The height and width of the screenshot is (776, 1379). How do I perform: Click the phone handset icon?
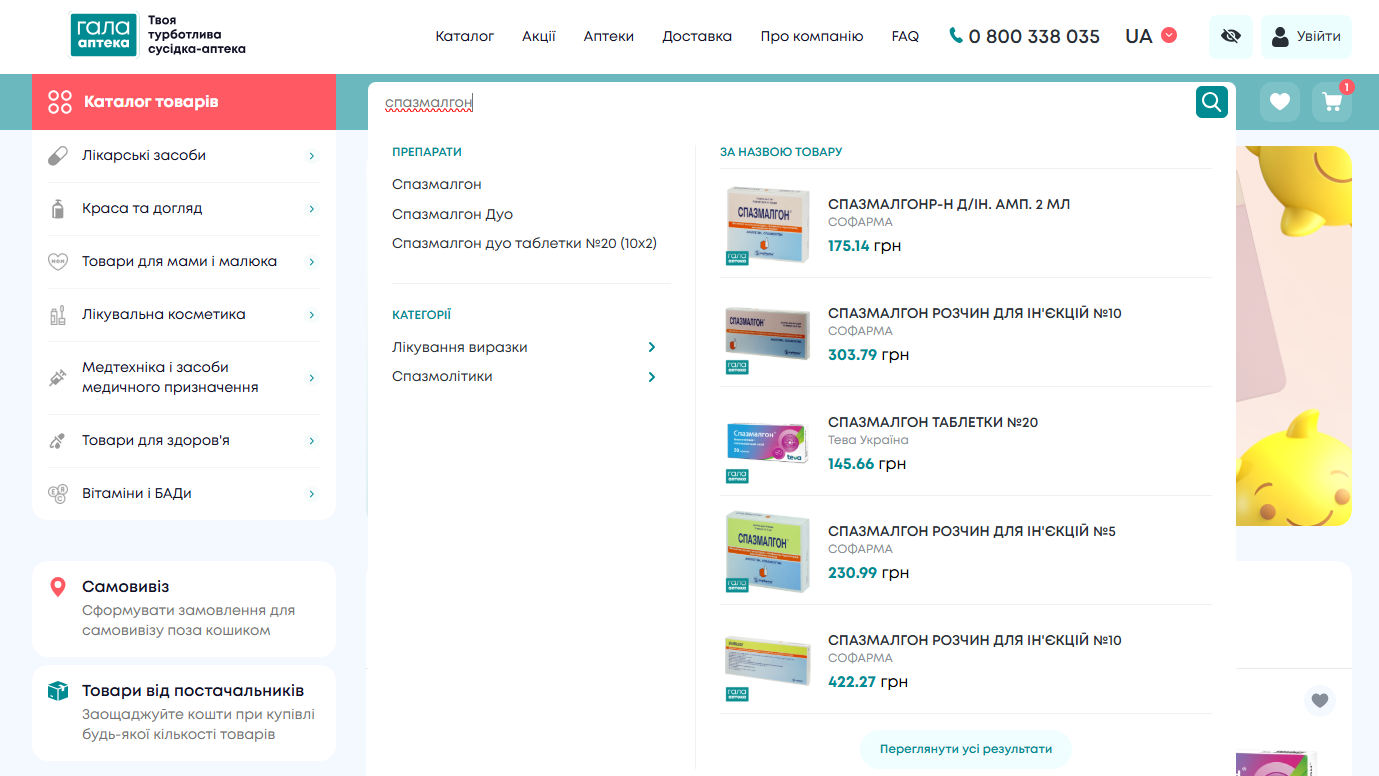tap(956, 35)
